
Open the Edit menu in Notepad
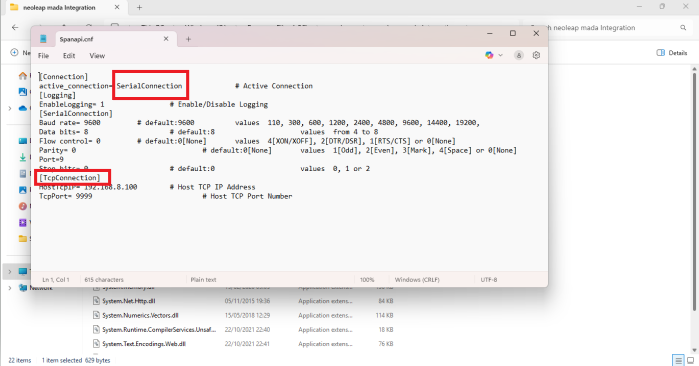[69, 56]
